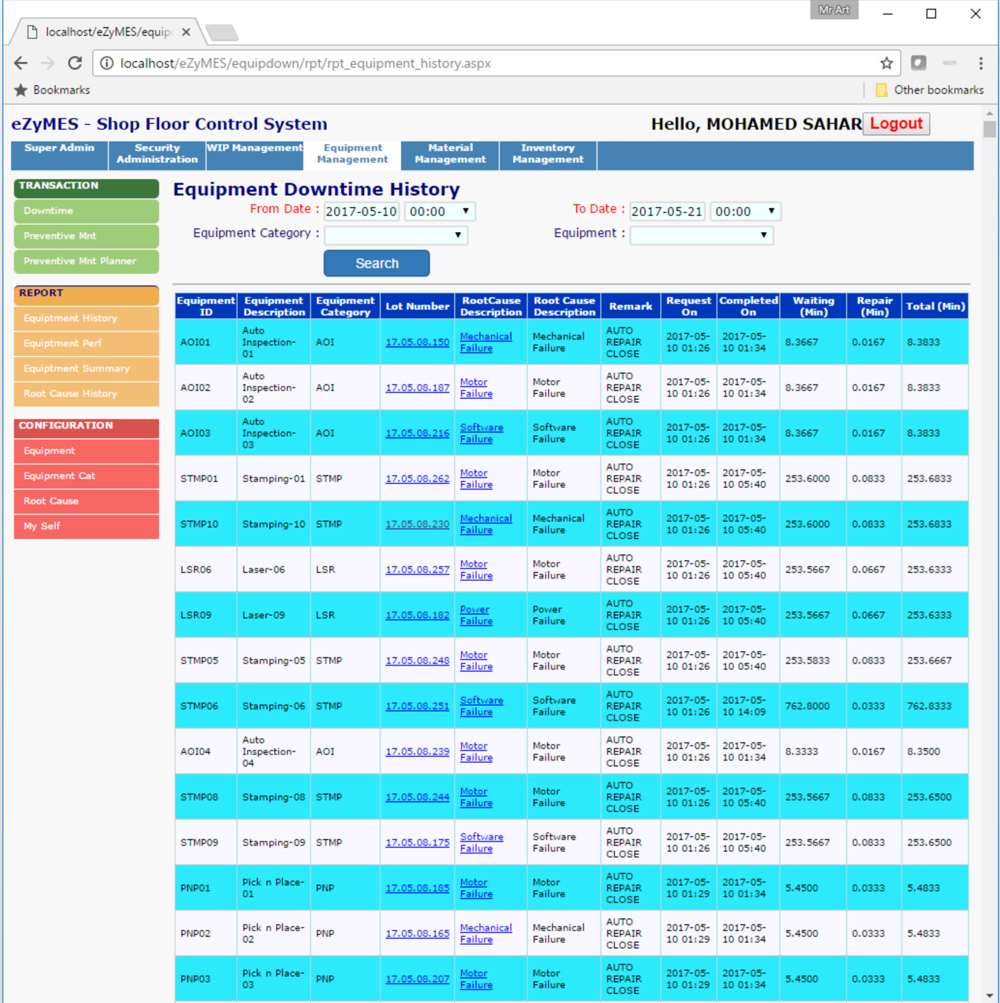Click the From Date input field

pyautogui.click(x=361, y=212)
